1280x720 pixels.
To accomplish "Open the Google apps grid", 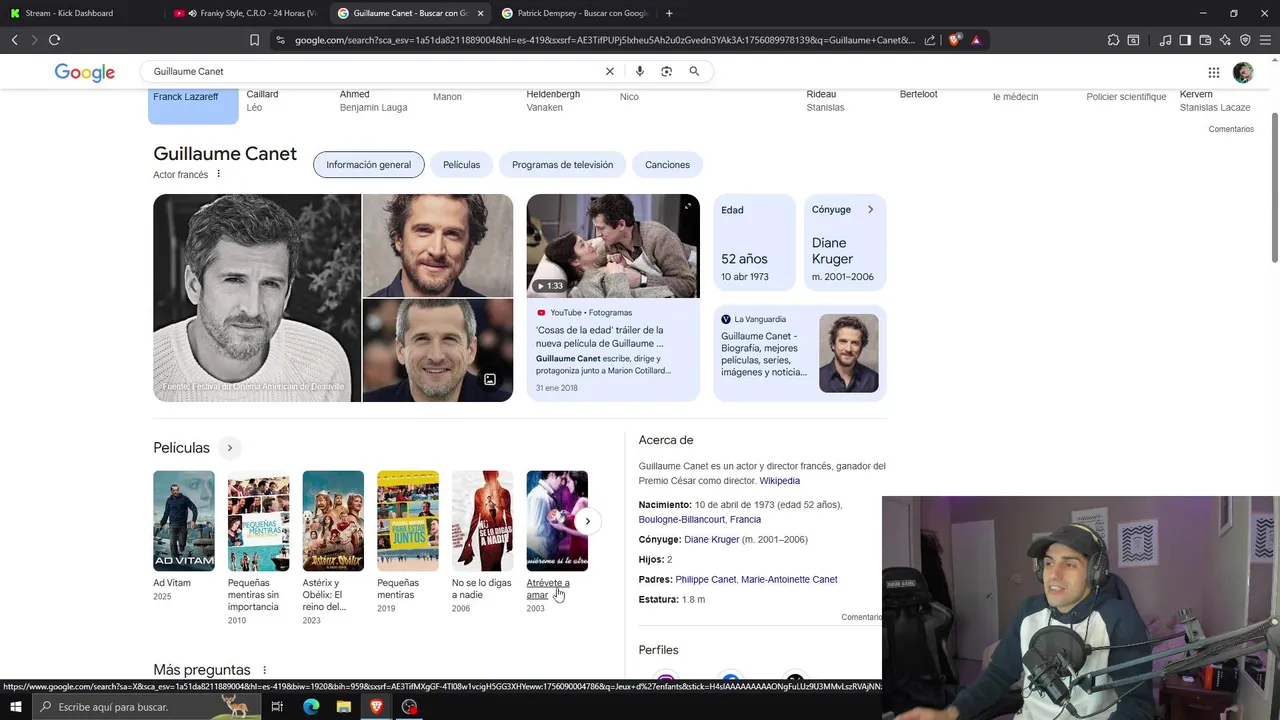I will (1214, 72).
